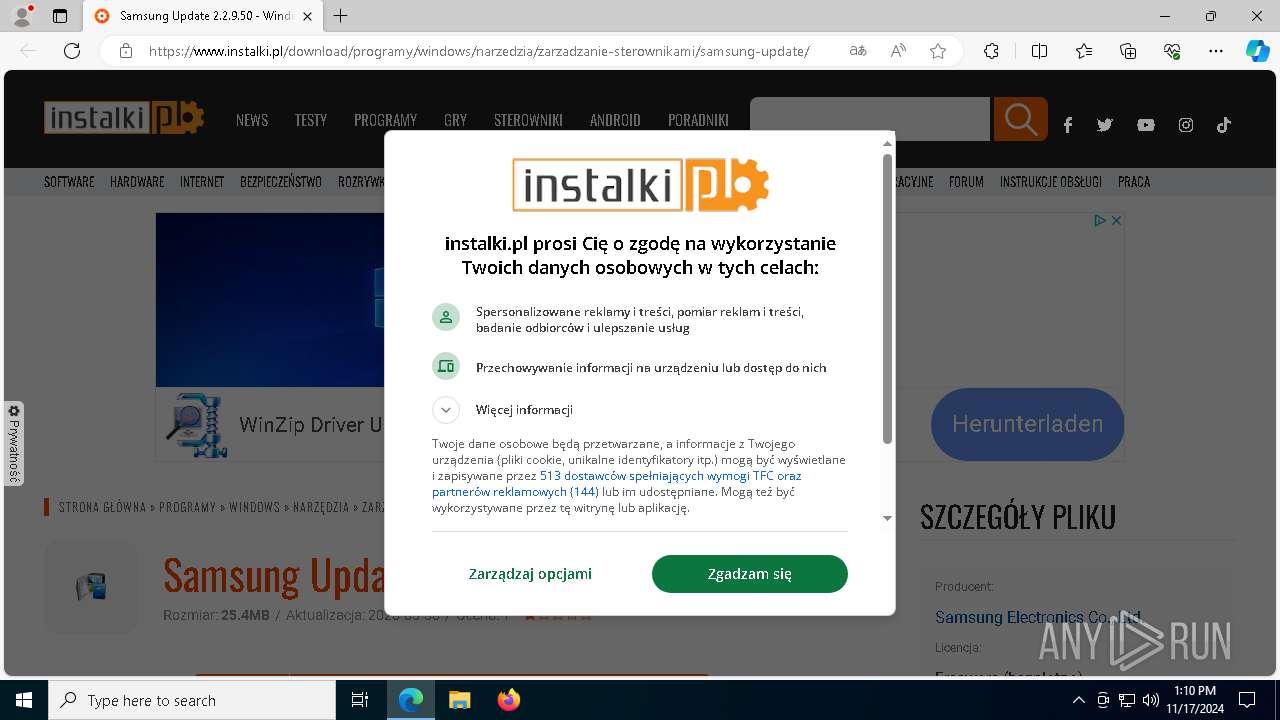Screen dimensions: 1280x720
Task: Click the translate page icon
Action: tap(858, 51)
